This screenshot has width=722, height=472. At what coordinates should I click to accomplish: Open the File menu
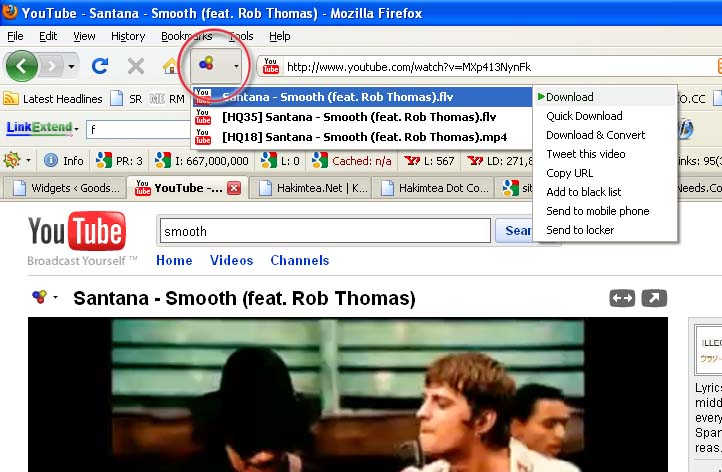[x=15, y=36]
